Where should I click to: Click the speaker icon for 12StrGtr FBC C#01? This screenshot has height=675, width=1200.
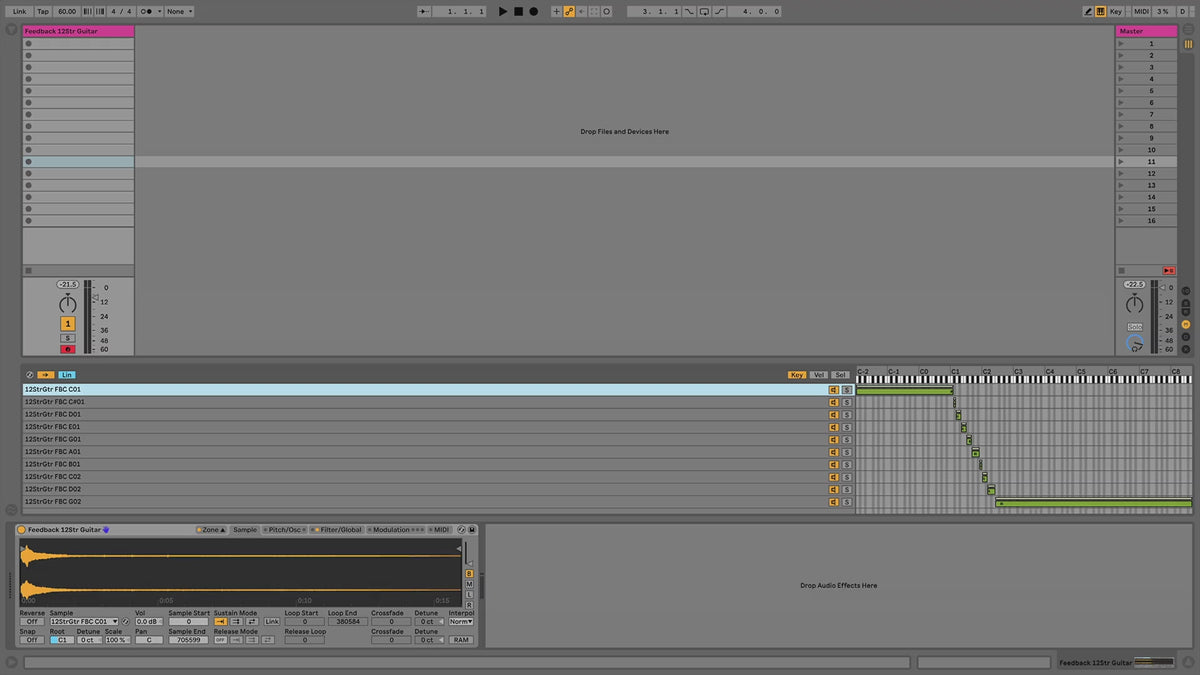point(833,402)
